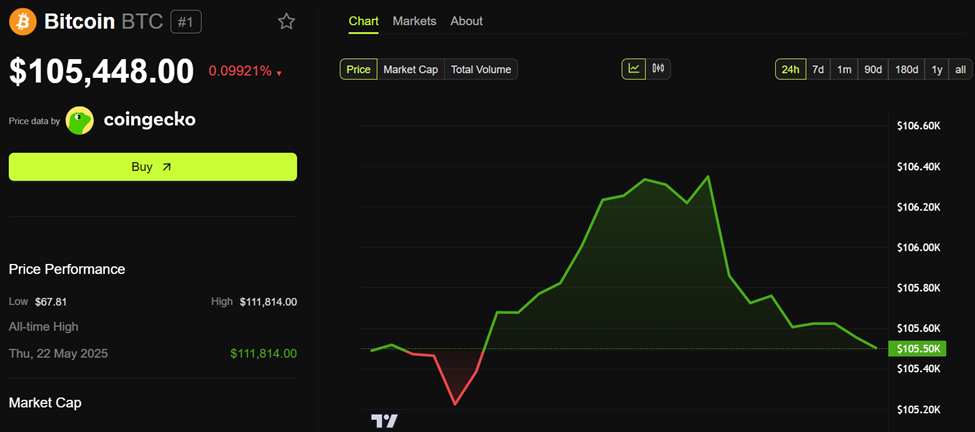Click the $105.60K axis label
Image resolution: width=975 pixels, height=432 pixels.
point(918,328)
